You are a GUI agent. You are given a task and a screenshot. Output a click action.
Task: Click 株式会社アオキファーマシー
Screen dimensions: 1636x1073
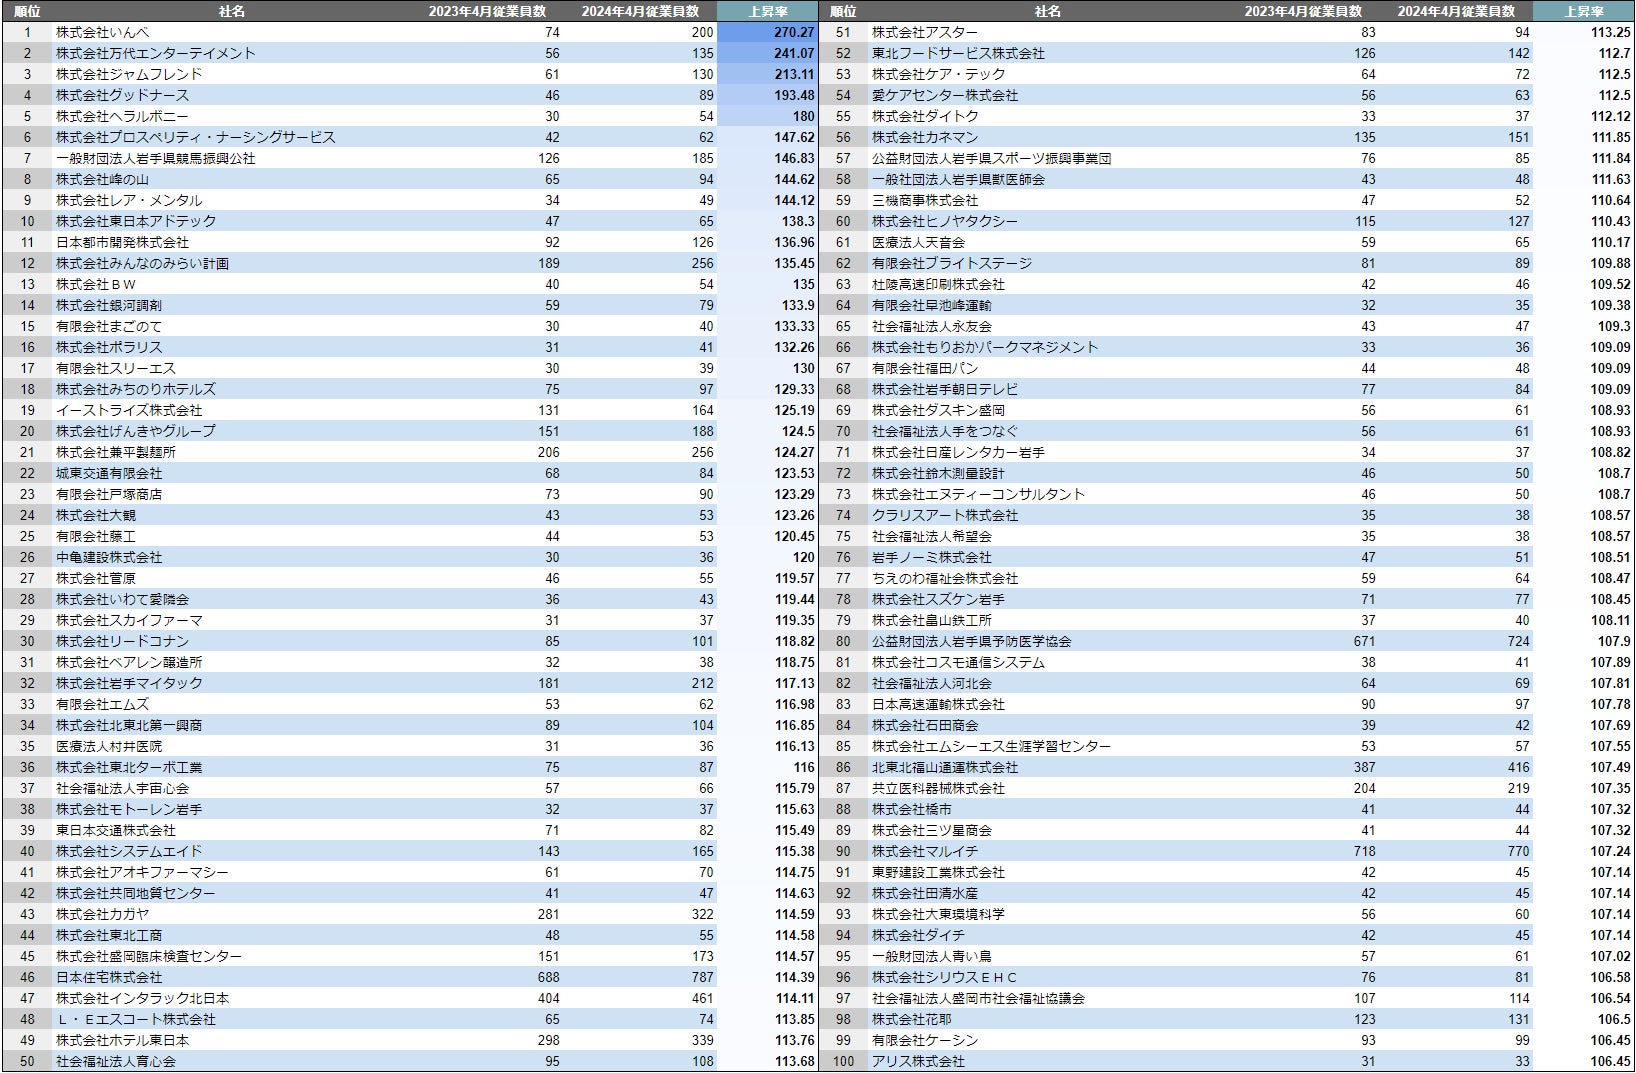142,872
